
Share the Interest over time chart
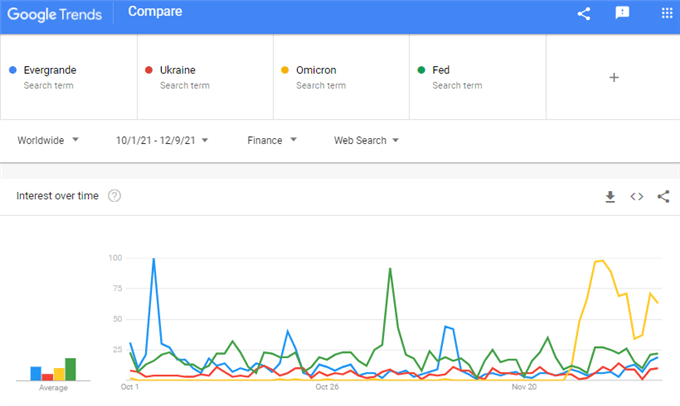coord(664,196)
